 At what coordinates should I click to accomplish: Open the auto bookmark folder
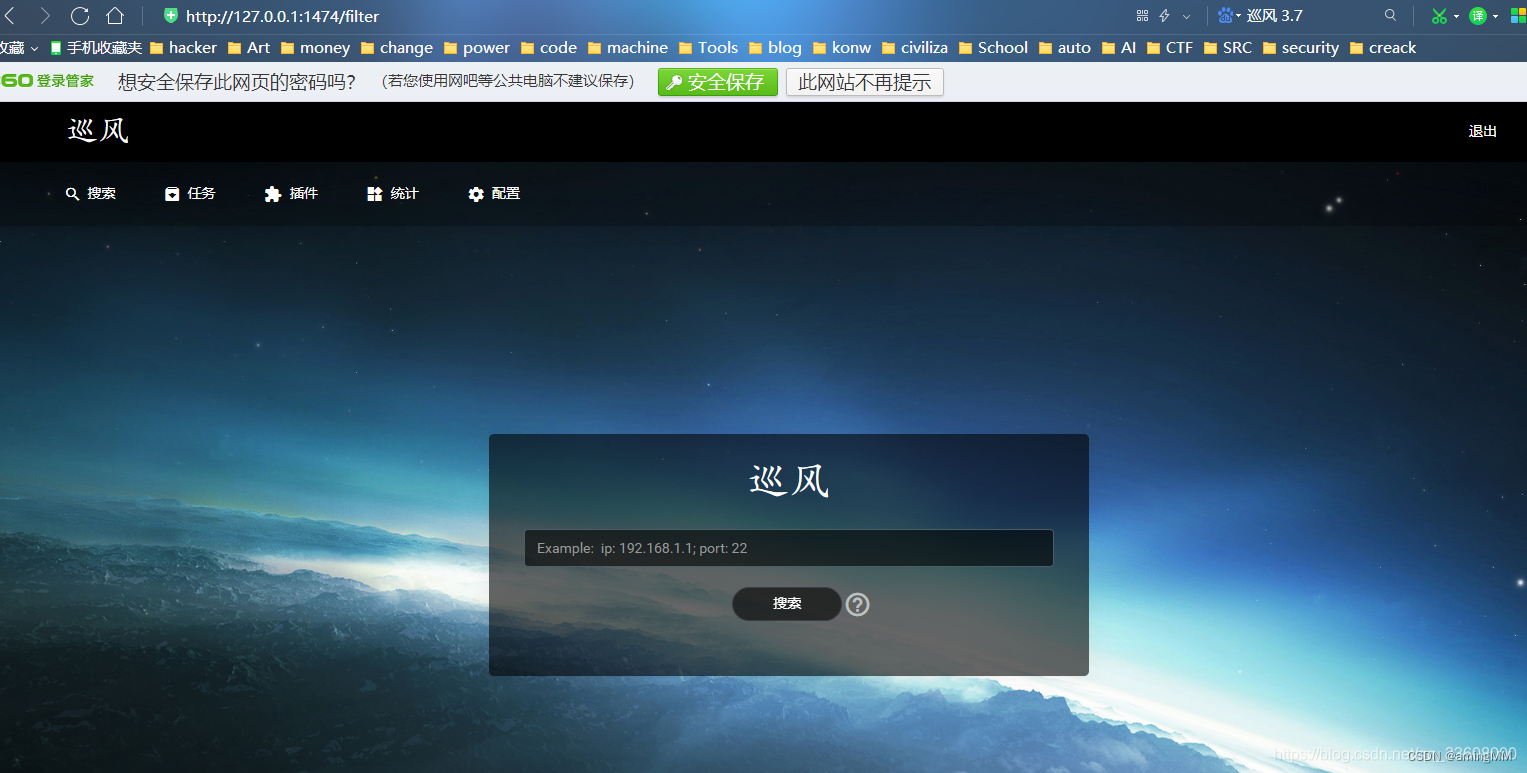click(x=1065, y=47)
